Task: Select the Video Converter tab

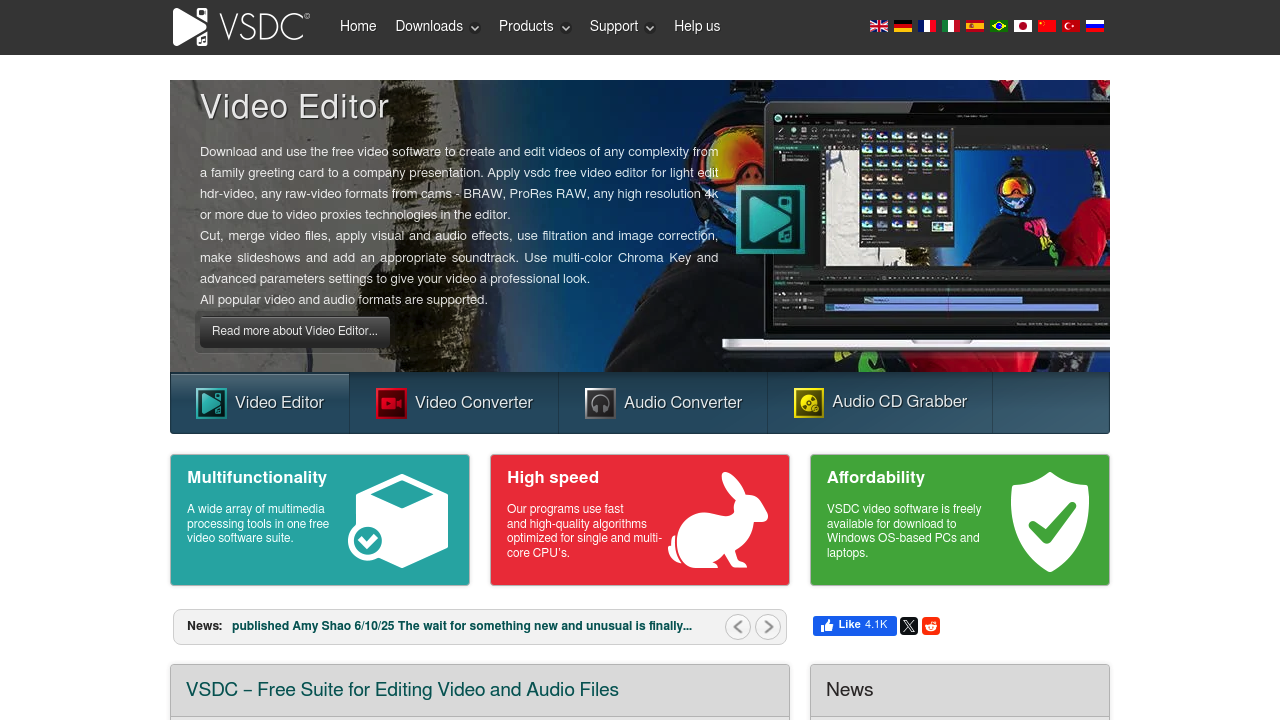Action: (454, 403)
